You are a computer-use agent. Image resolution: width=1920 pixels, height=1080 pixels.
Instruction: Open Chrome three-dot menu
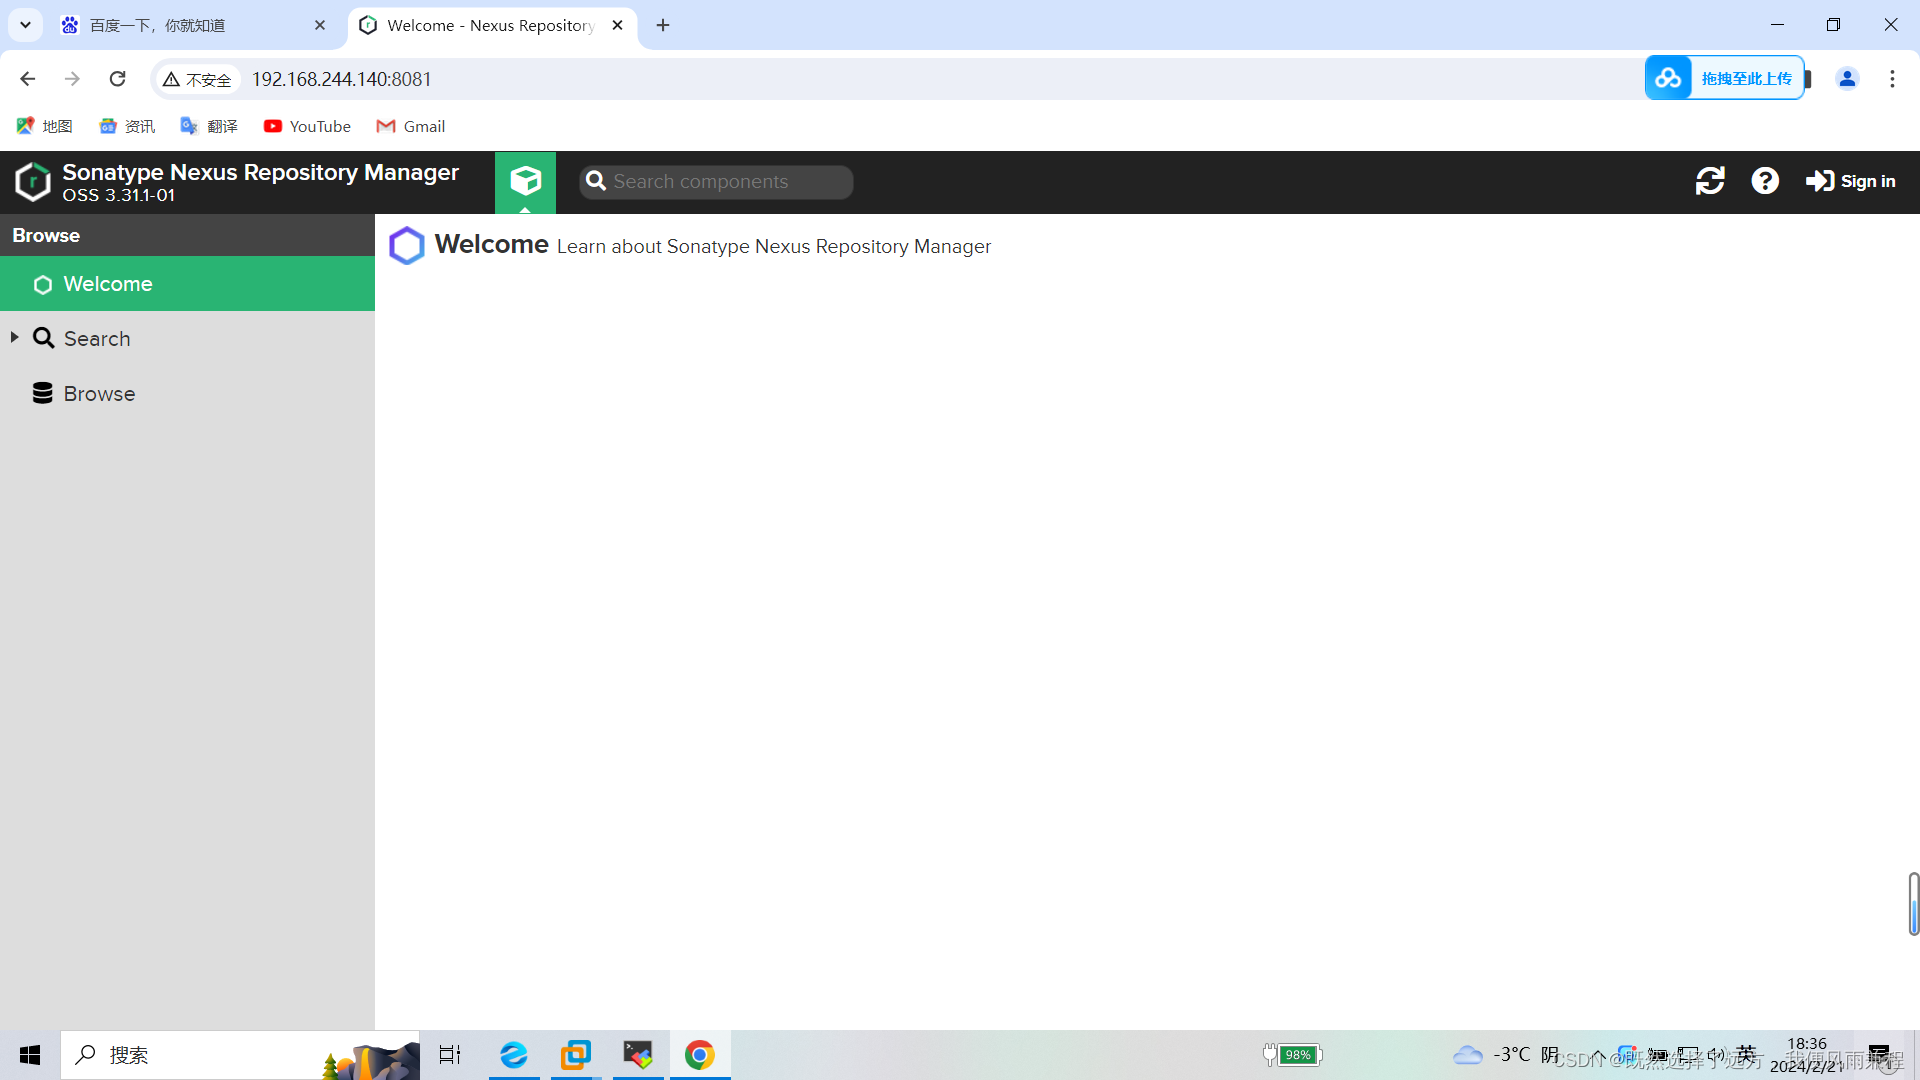coord(1892,79)
